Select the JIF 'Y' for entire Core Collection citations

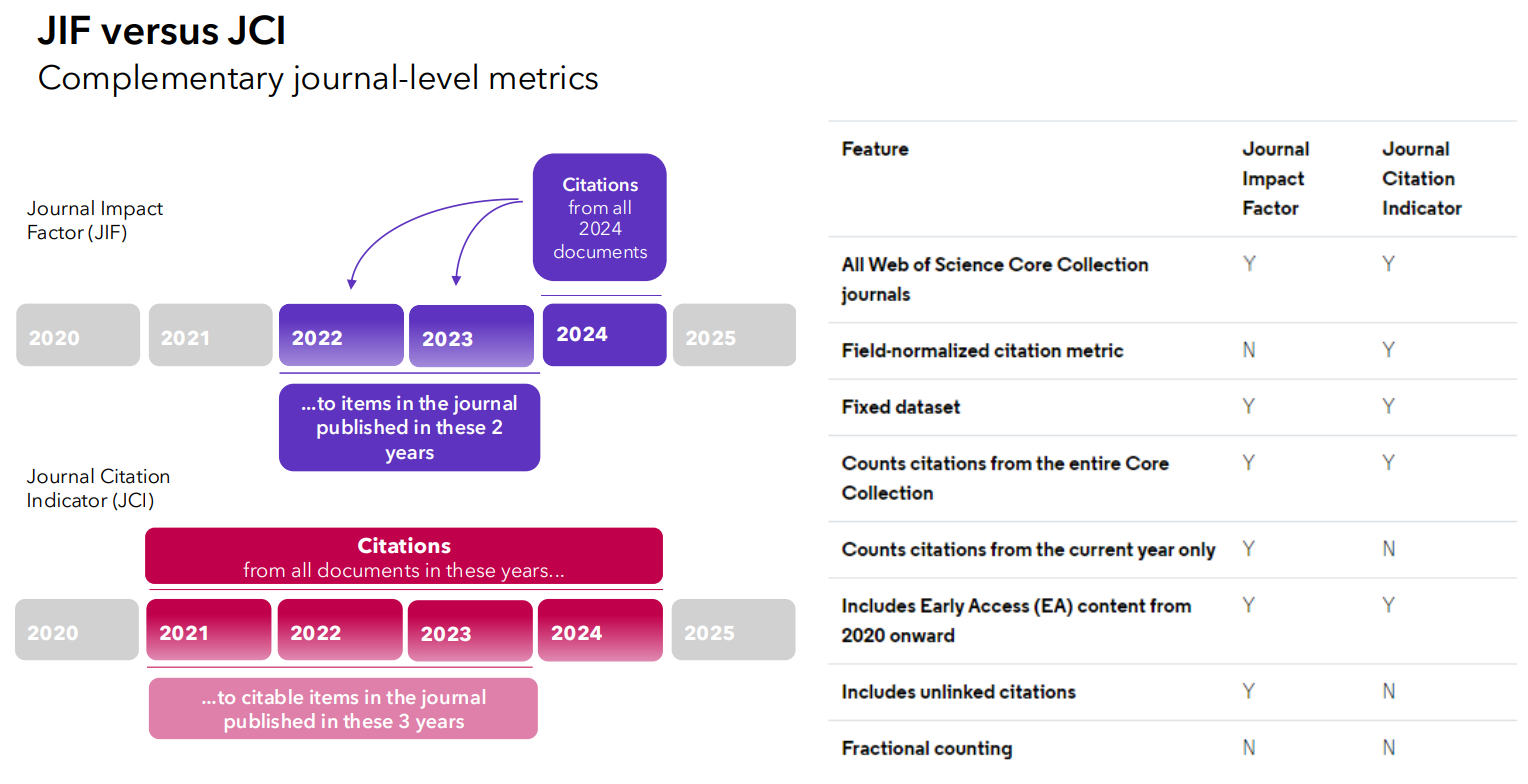pos(1249,463)
